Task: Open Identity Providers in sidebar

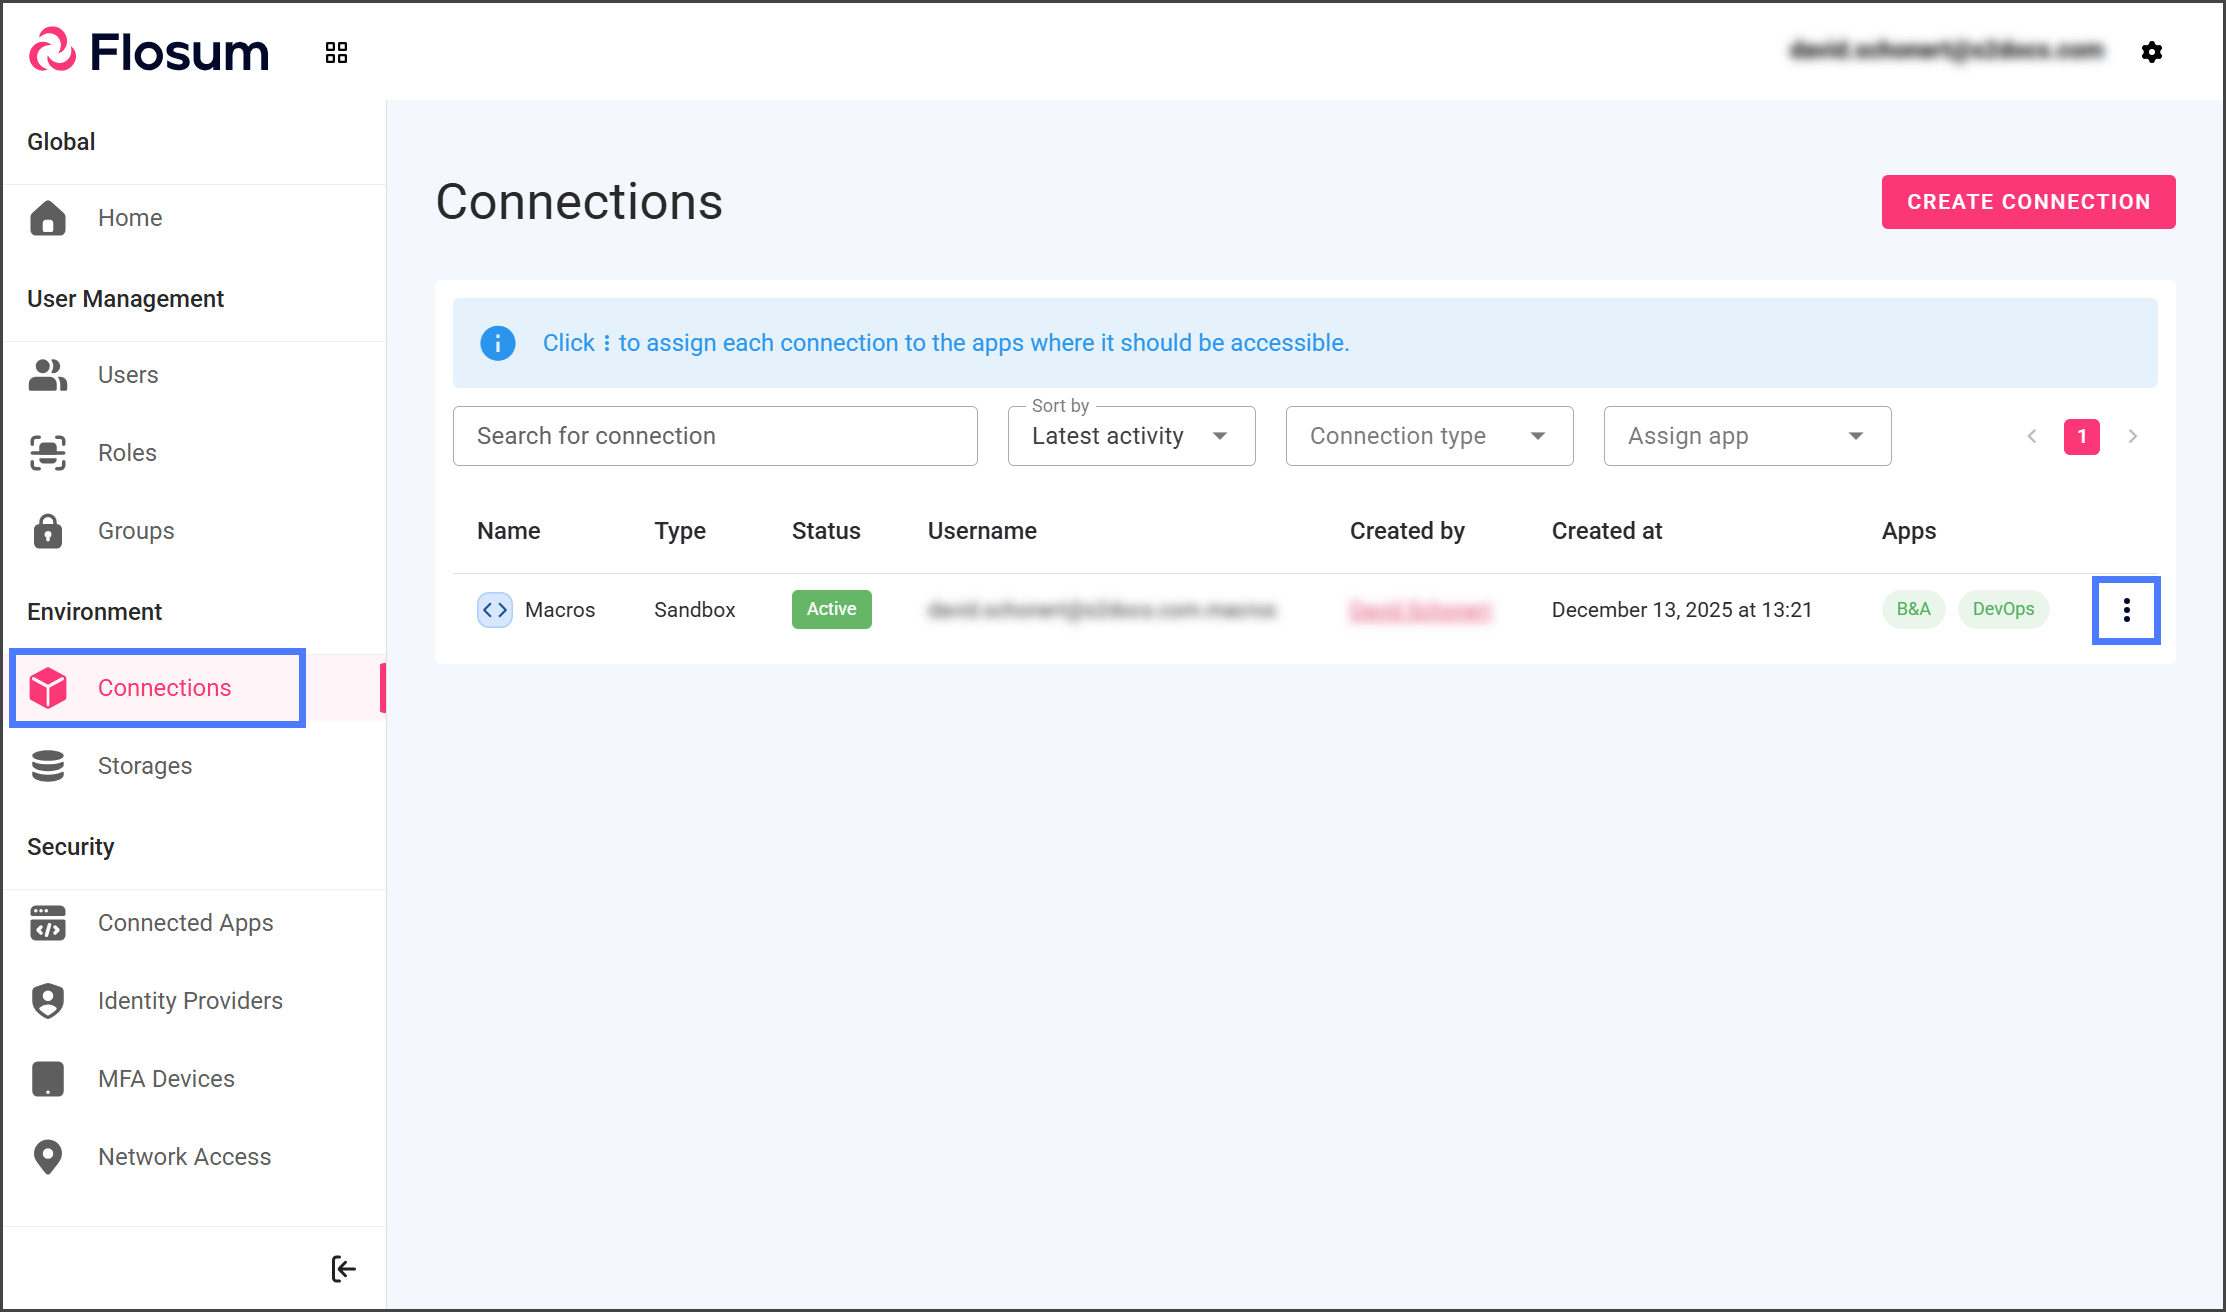Action: click(190, 1001)
